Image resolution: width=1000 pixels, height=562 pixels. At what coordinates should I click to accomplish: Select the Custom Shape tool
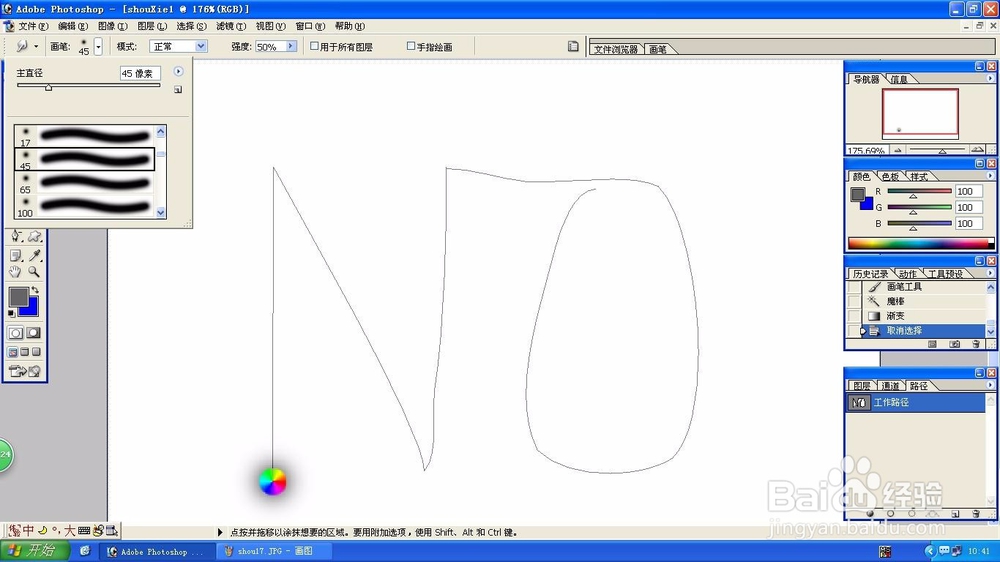(34, 236)
